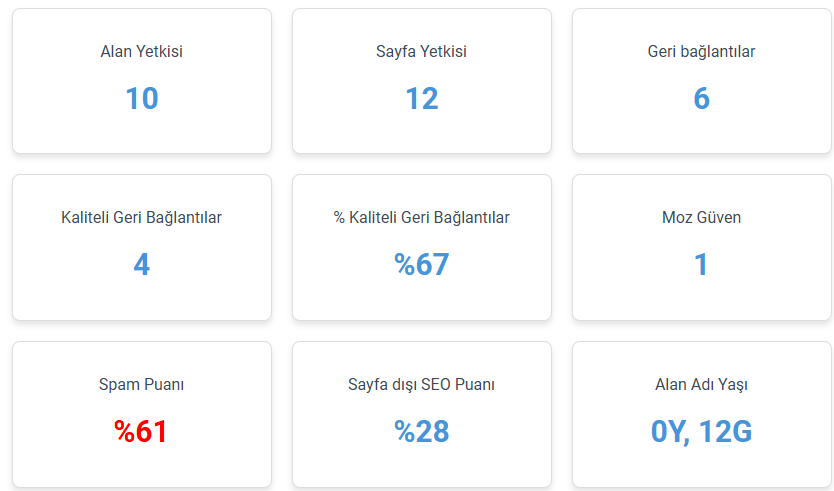The image size is (834, 491).
Task: Click the %28 off-page SEO value
Action: (422, 431)
